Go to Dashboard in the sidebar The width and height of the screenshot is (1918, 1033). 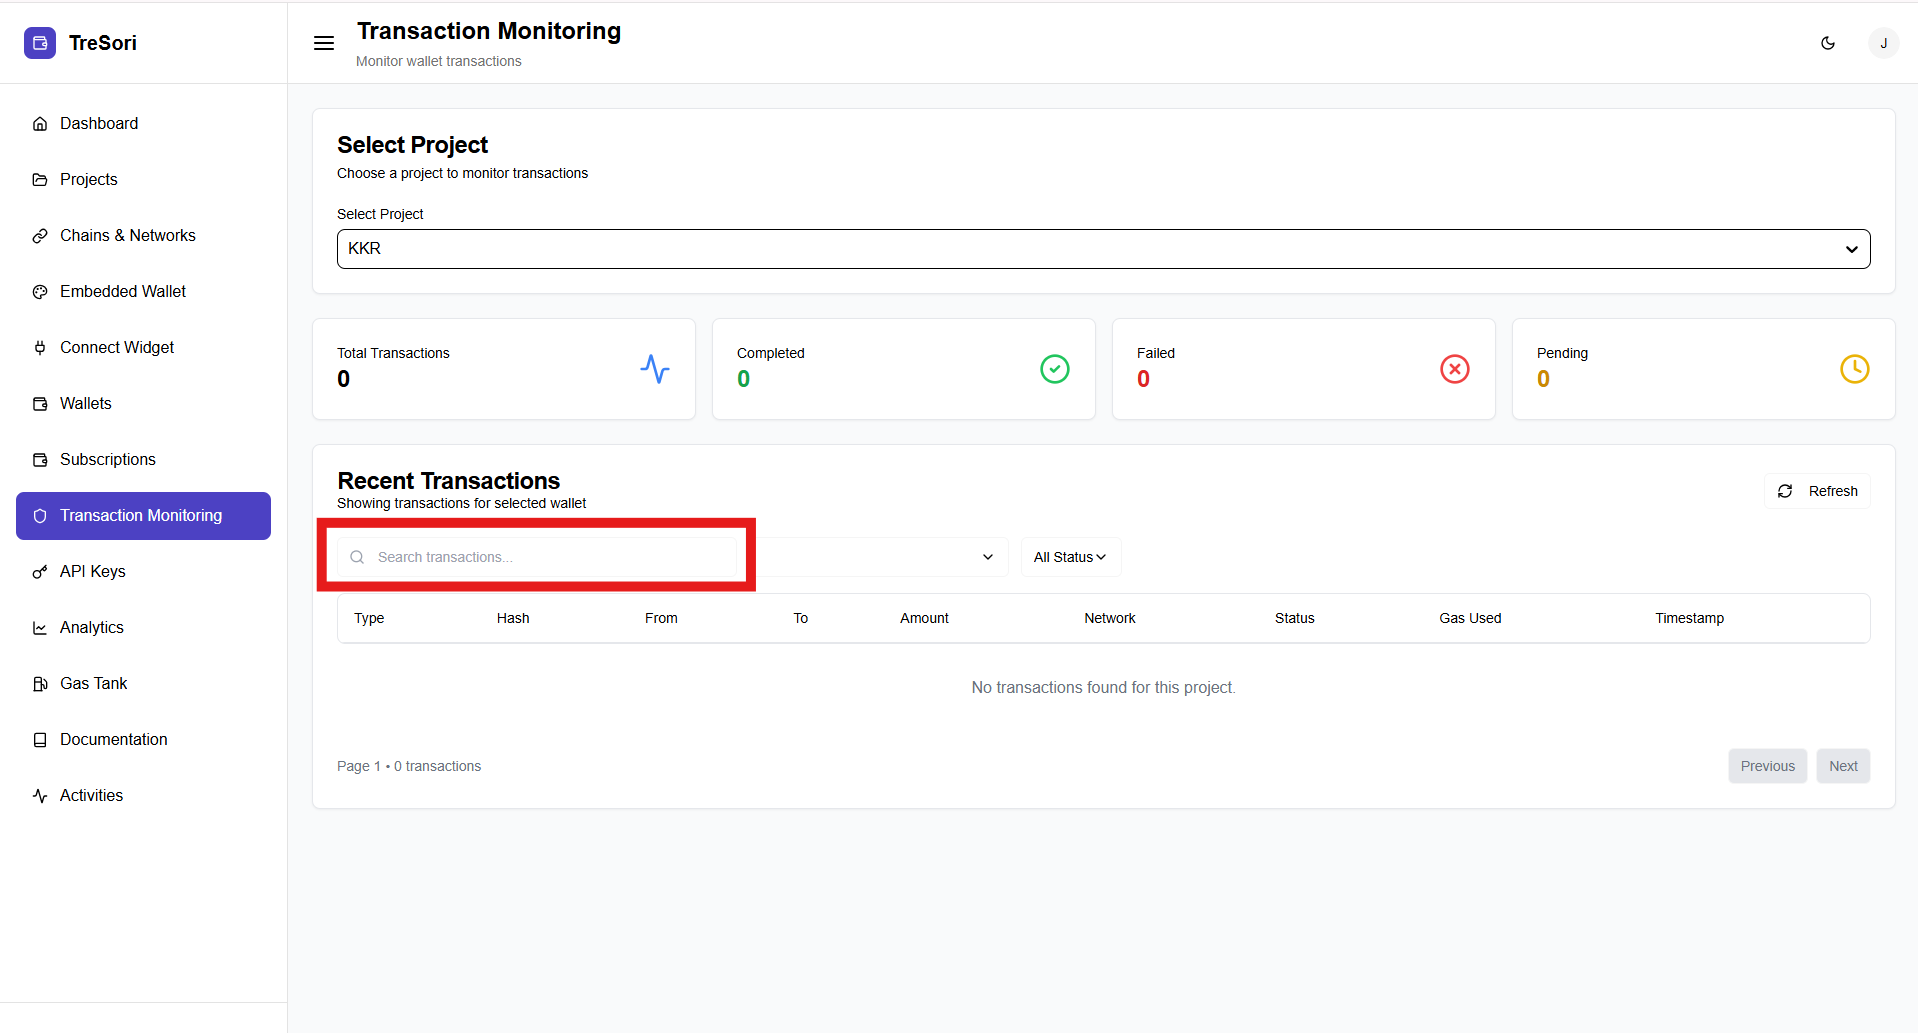[x=99, y=123]
